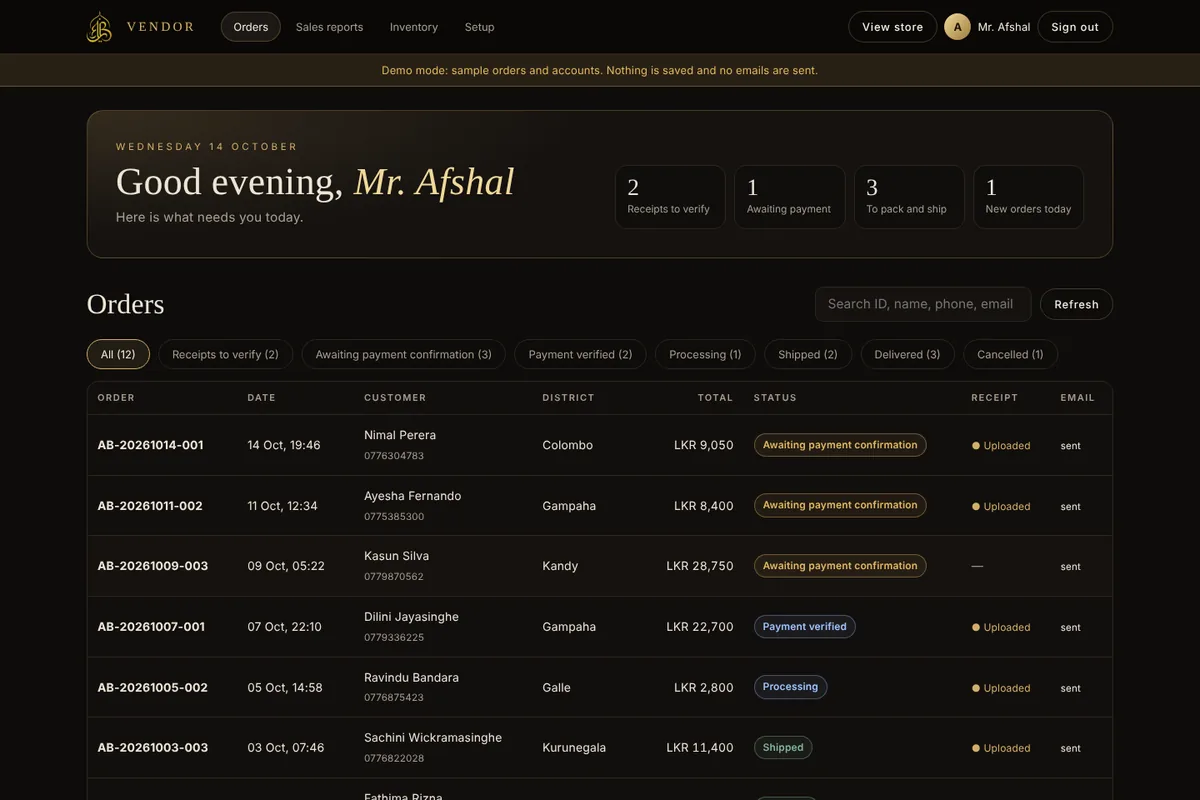Viewport: 1200px width, 800px height.
Task: Open Sales reports in the navigation
Action: point(329,27)
